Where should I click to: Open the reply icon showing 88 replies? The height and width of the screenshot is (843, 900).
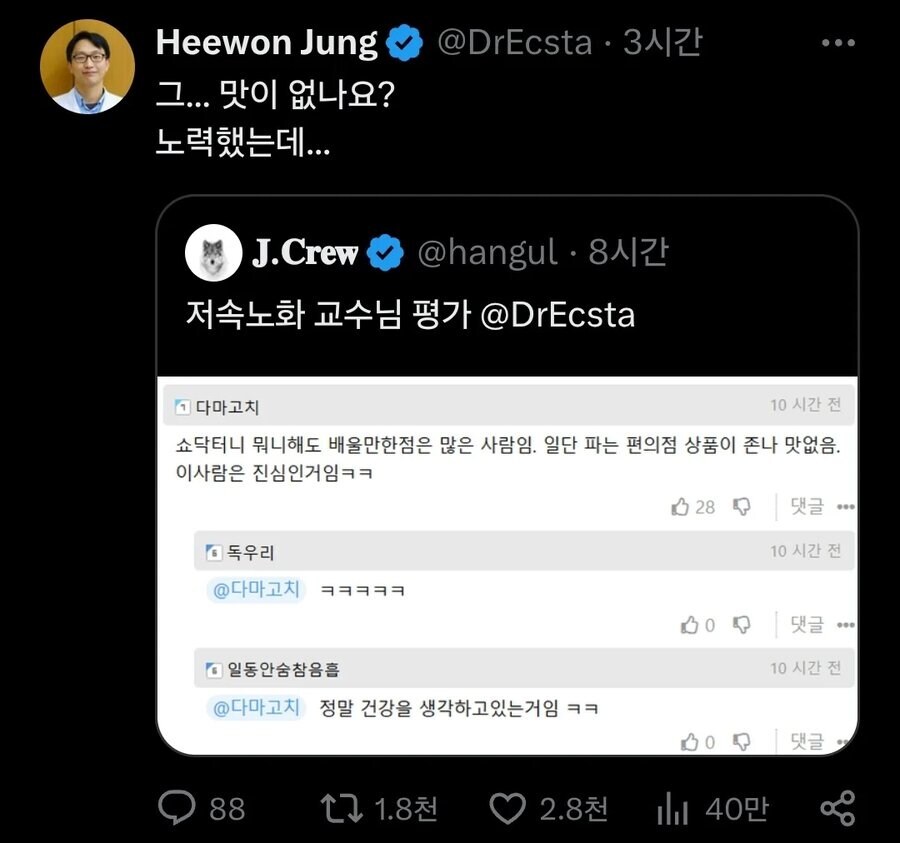175,808
